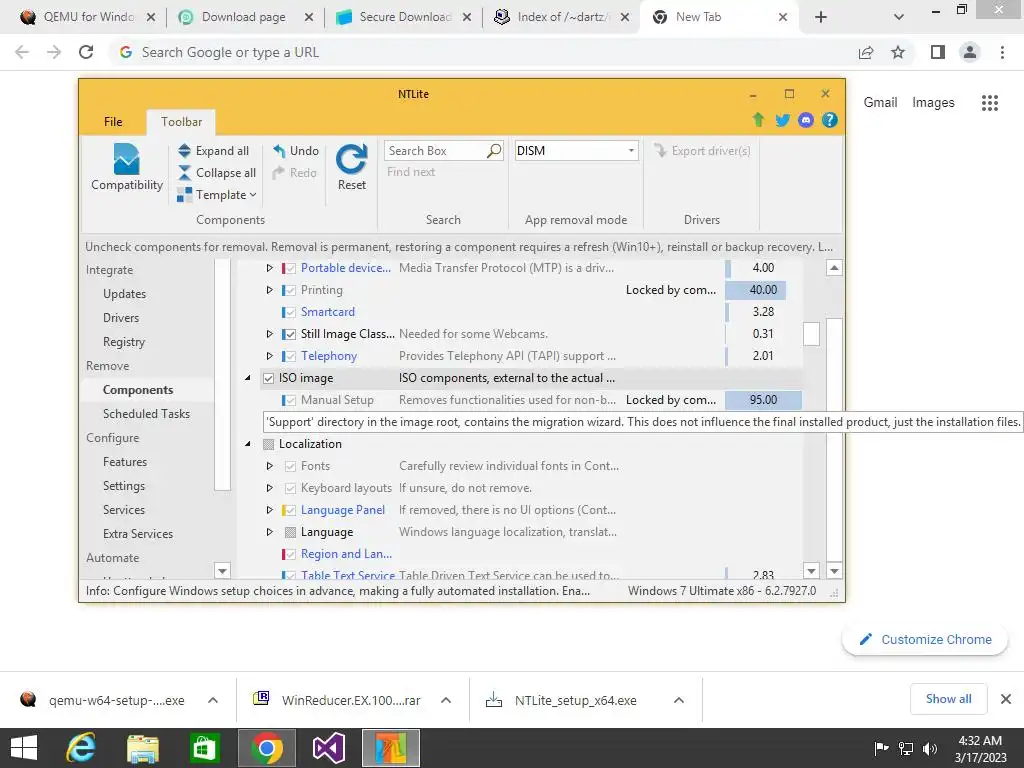Expand the Language node
This screenshot has height=768, width=1024.
269,532
